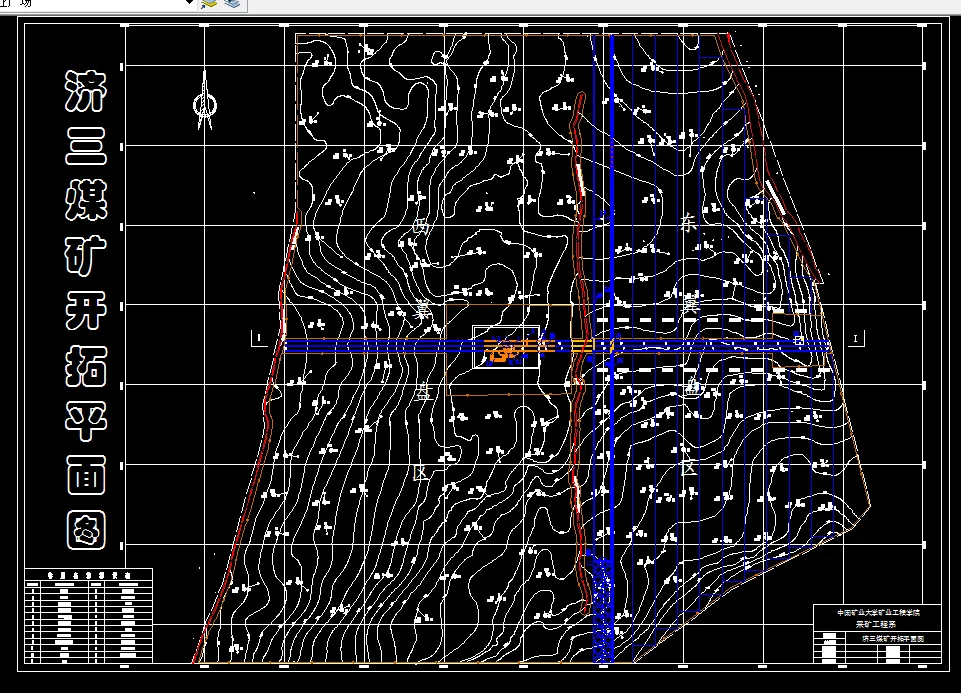Select the right section marker labeled I
This screenshot has height=693, width=961.
tap(856, 338)
